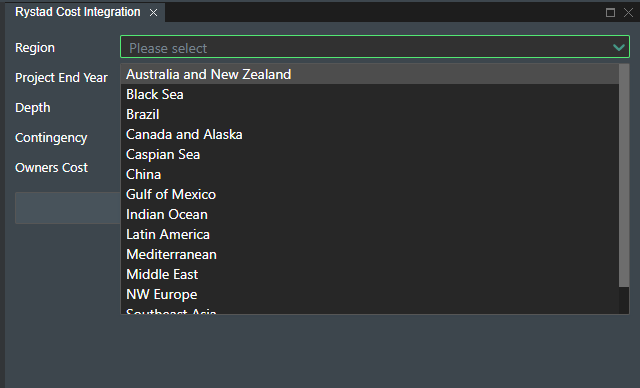Pick Indian Ocean option
This screenshot has height=388, width=640.
370,214
